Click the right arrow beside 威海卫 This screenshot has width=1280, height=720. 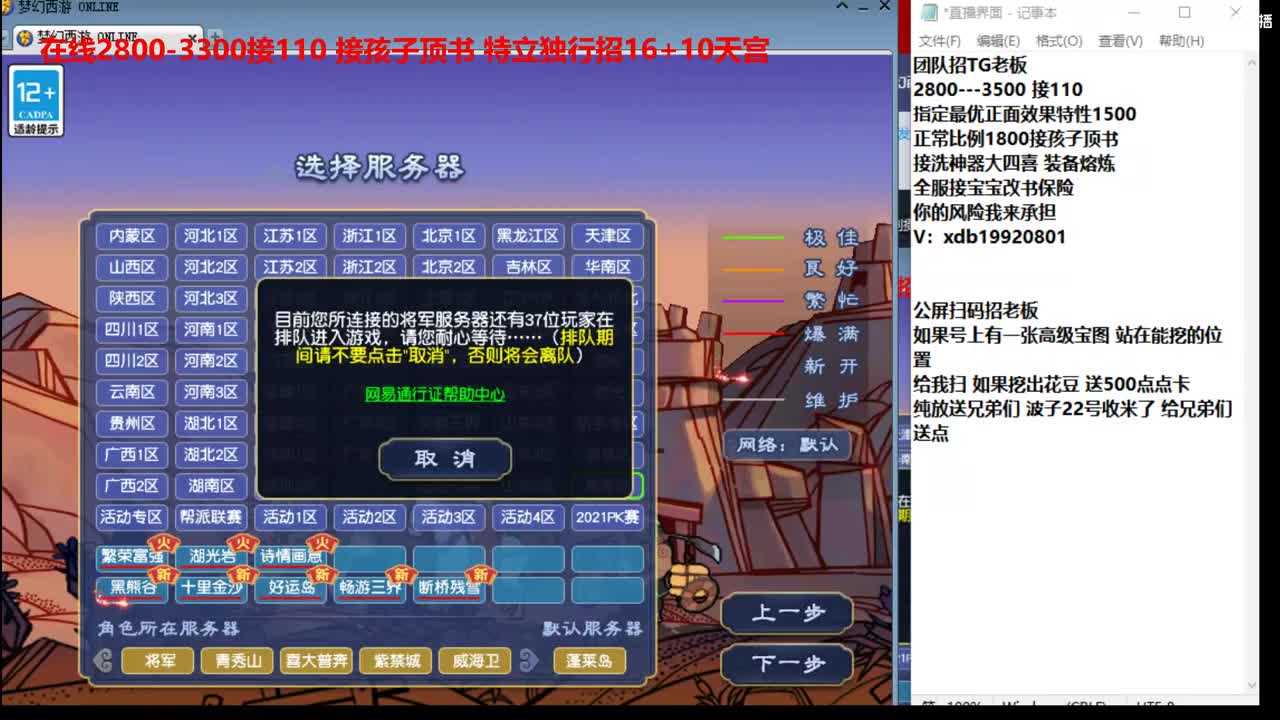[530, 661]
